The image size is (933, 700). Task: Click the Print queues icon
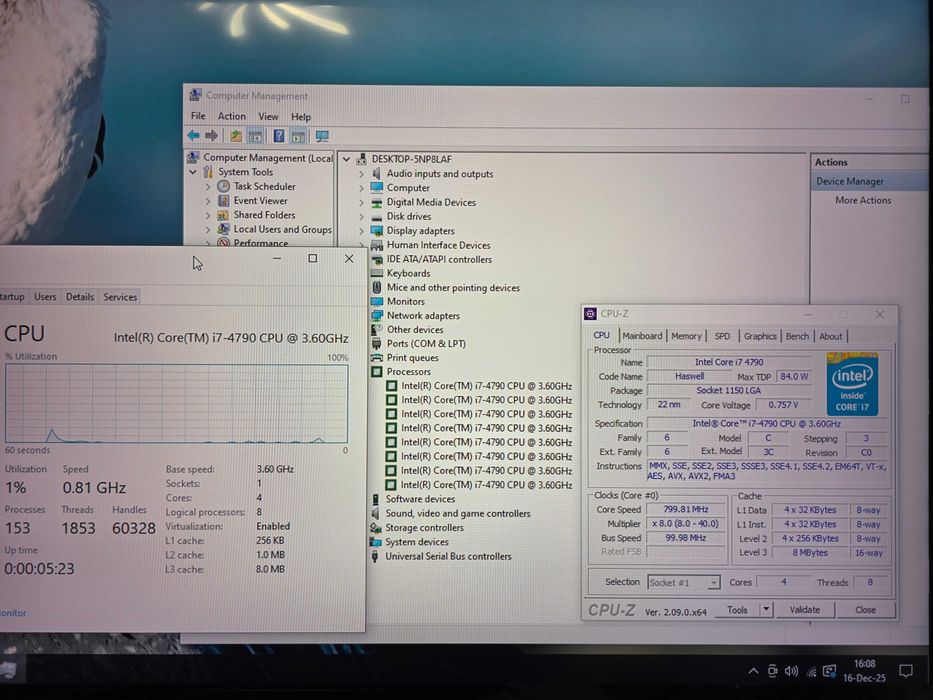[x=377, y=357]
